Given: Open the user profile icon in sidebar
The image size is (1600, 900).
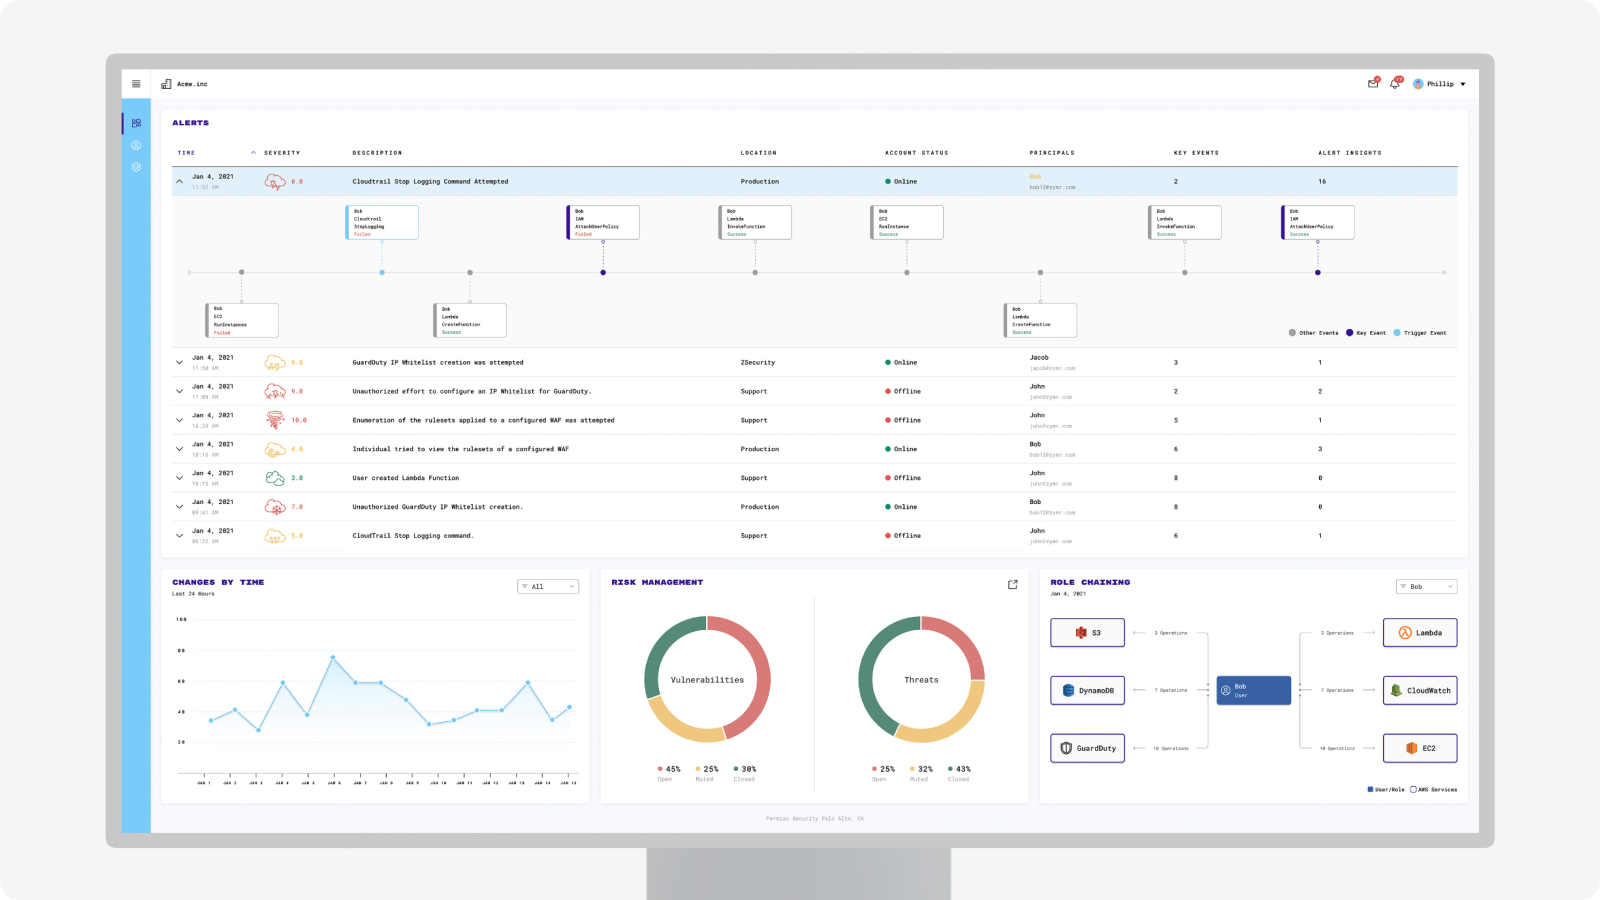Looking at the screenshot, I should pos(136,145).
